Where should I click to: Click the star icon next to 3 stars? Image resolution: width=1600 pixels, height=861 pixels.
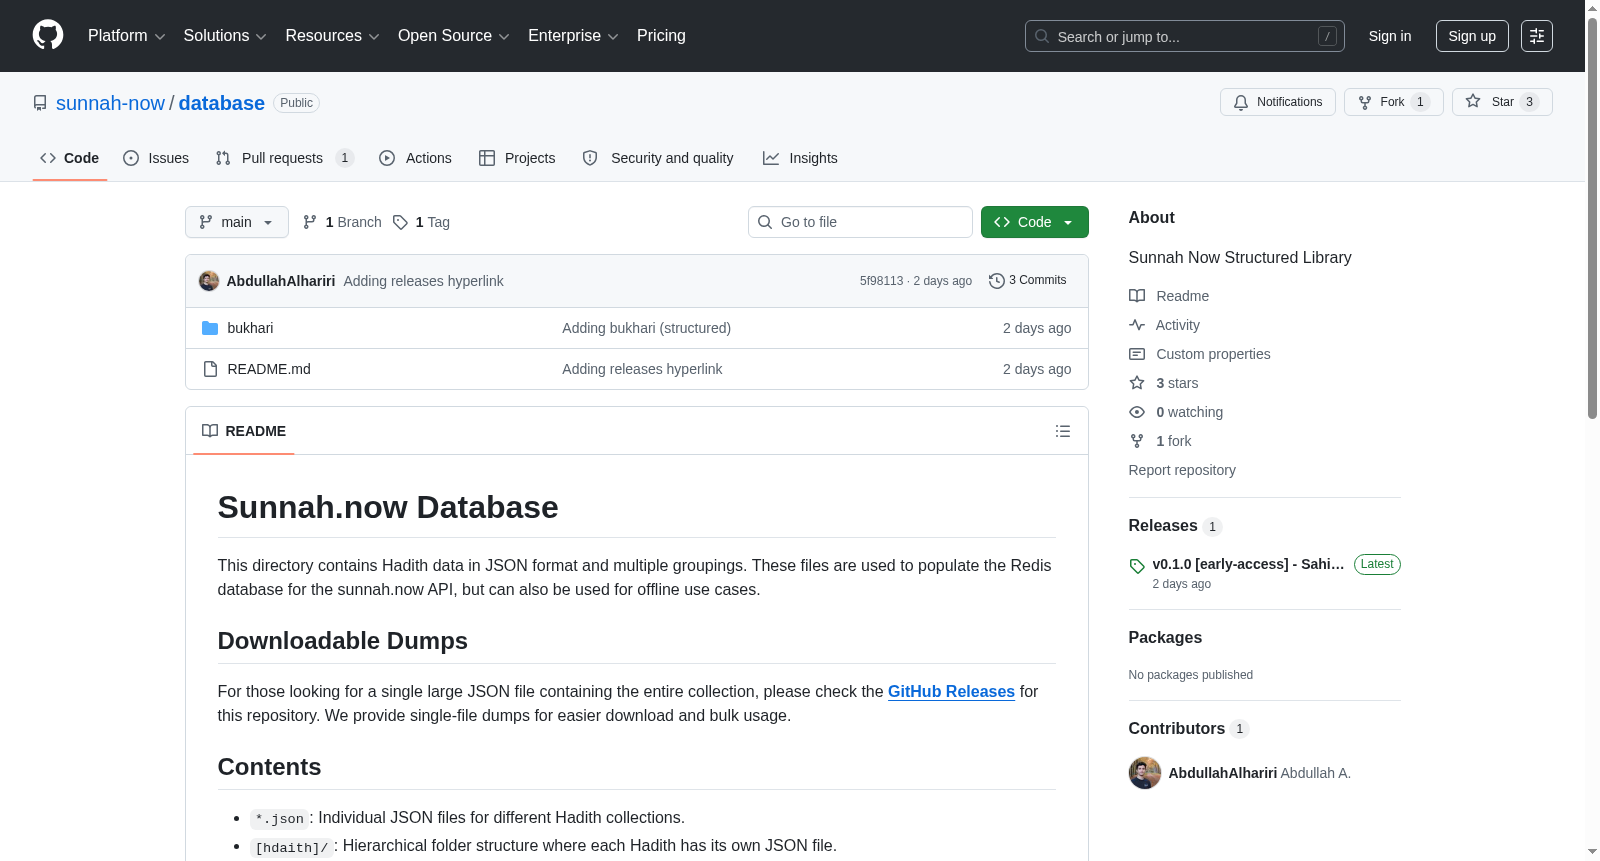[x=1137, y=383]
